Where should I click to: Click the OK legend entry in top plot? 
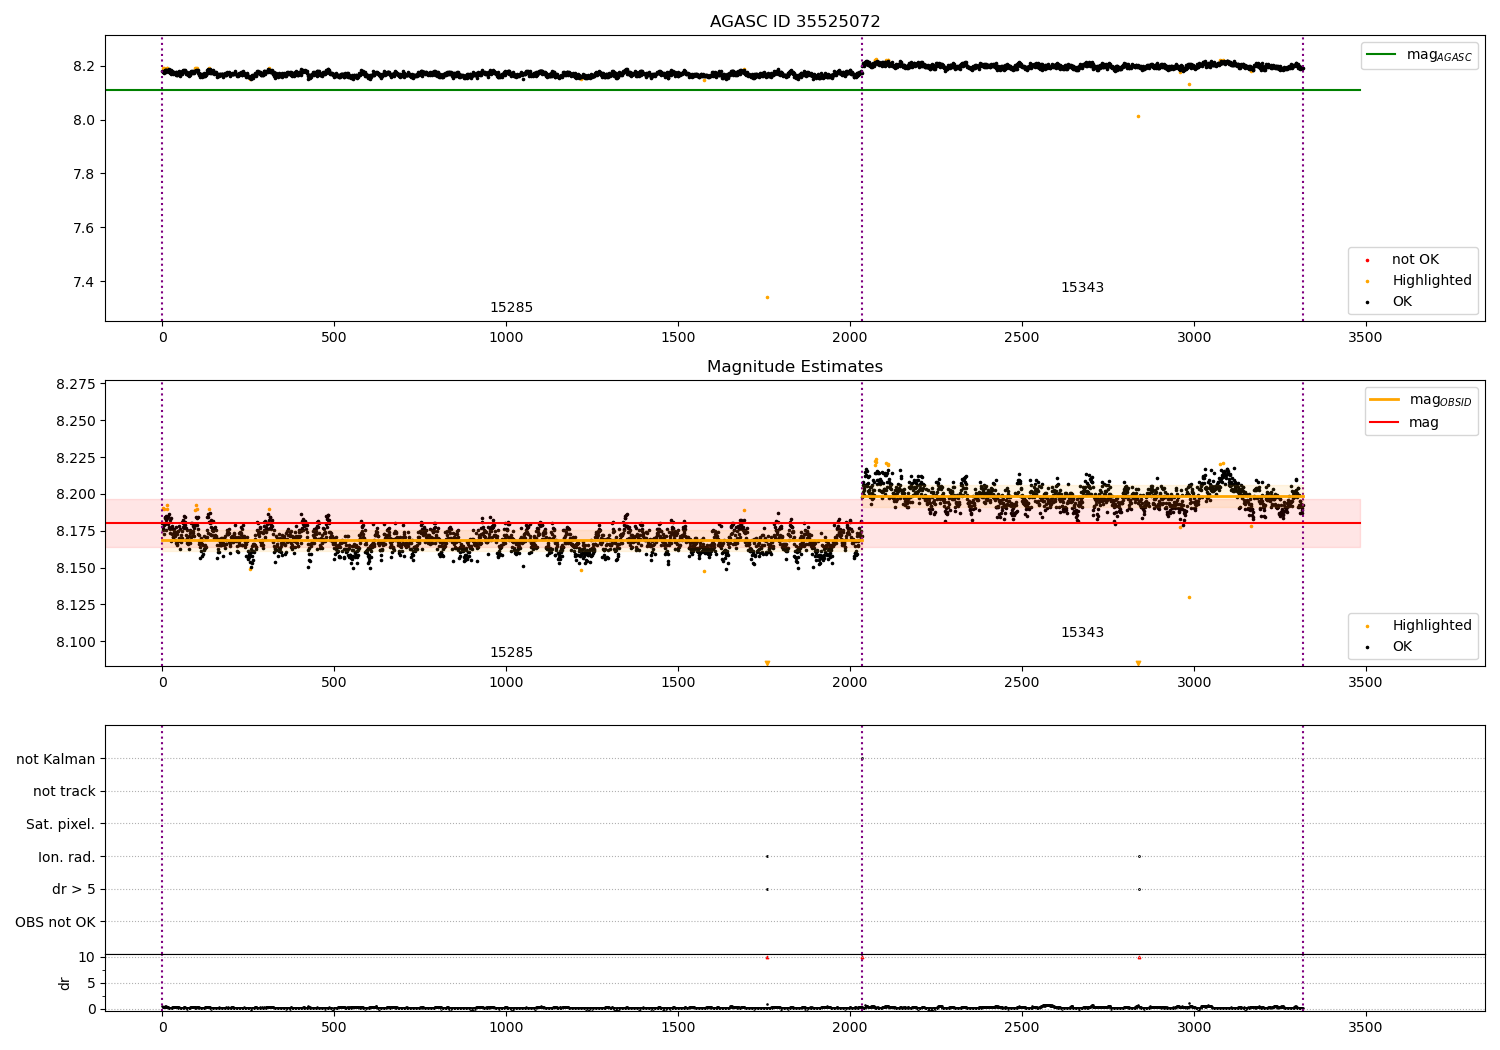click(1390, 302)
